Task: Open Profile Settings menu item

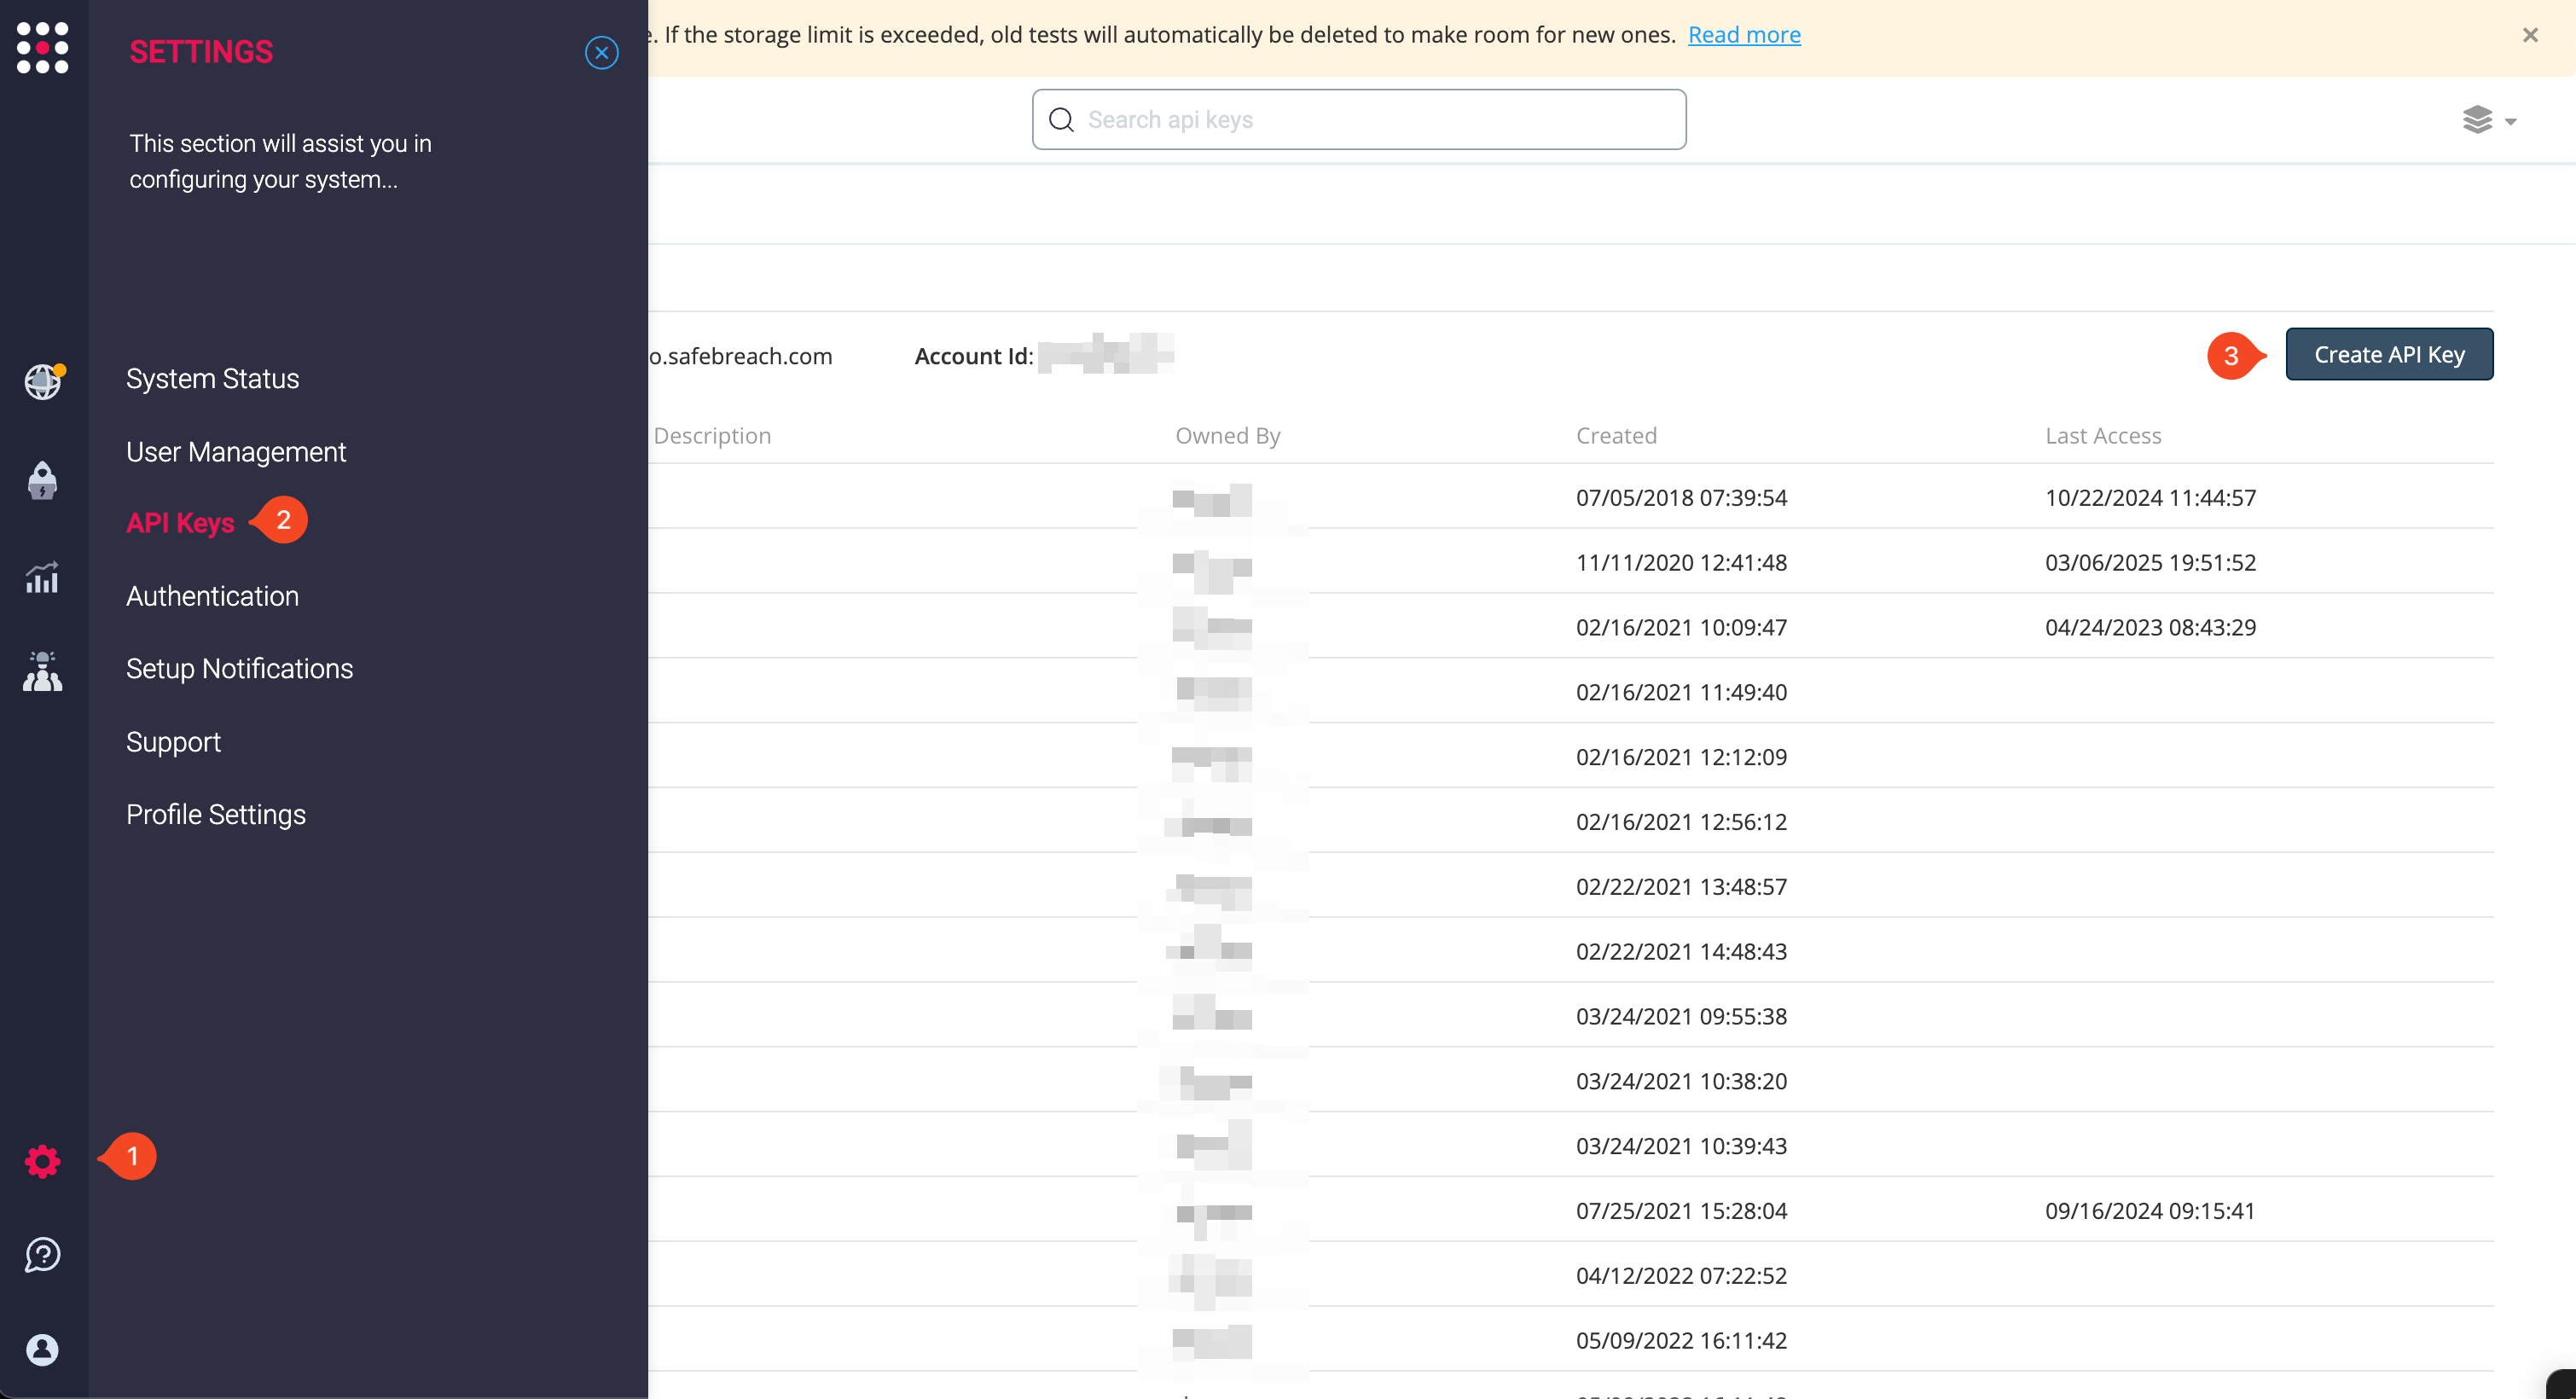Action: pos(215,815)
